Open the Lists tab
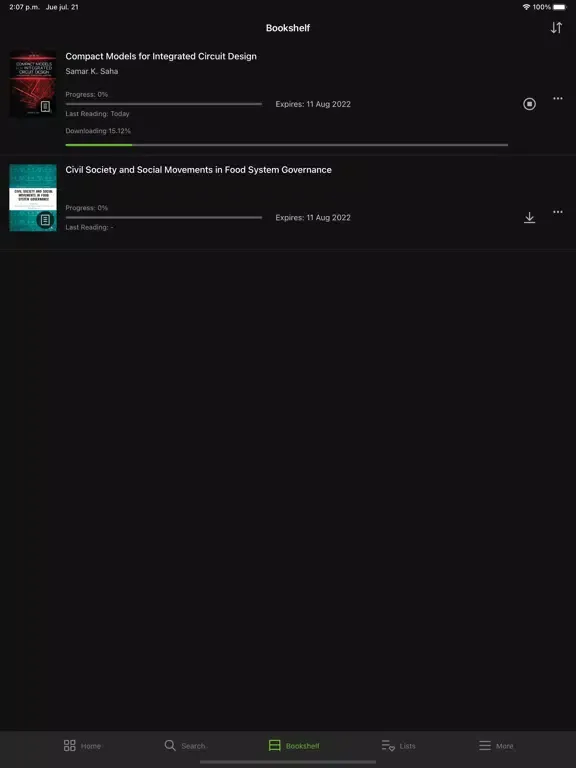The height and width of the screenshot is (768, 576). [398, 745]
